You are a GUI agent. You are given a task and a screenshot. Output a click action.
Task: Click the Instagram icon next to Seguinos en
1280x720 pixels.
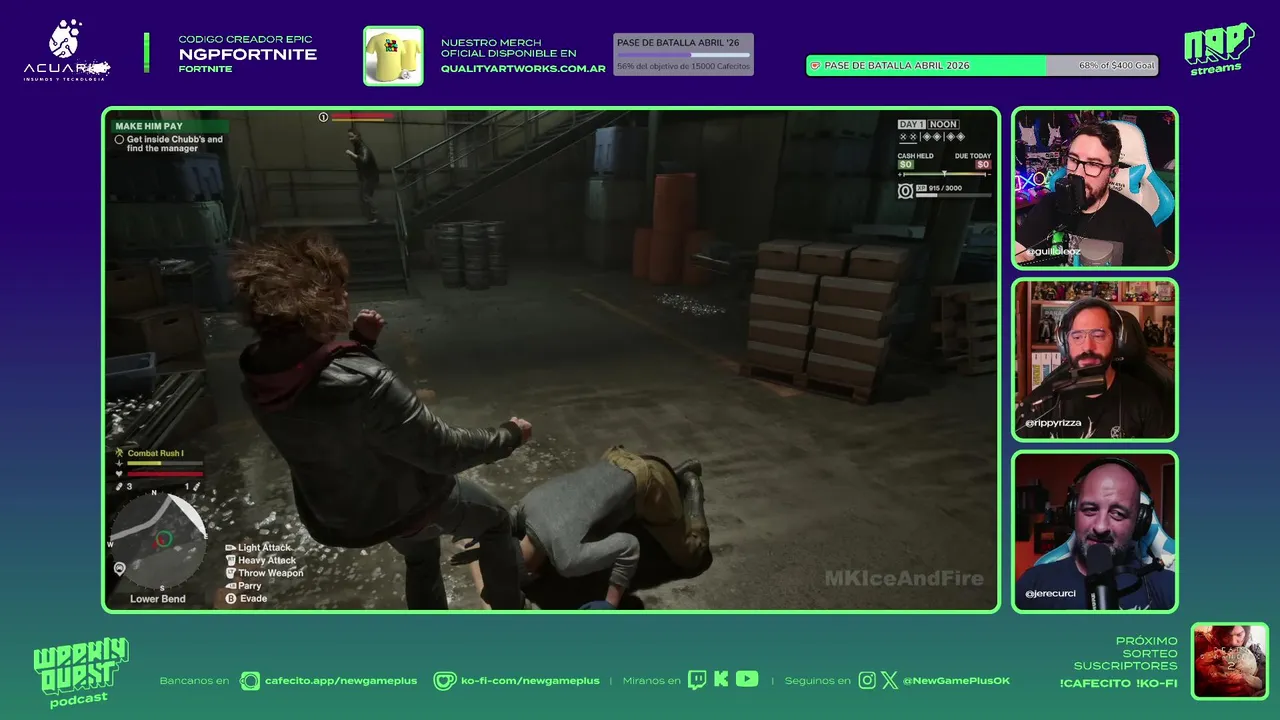coord(867,680)
